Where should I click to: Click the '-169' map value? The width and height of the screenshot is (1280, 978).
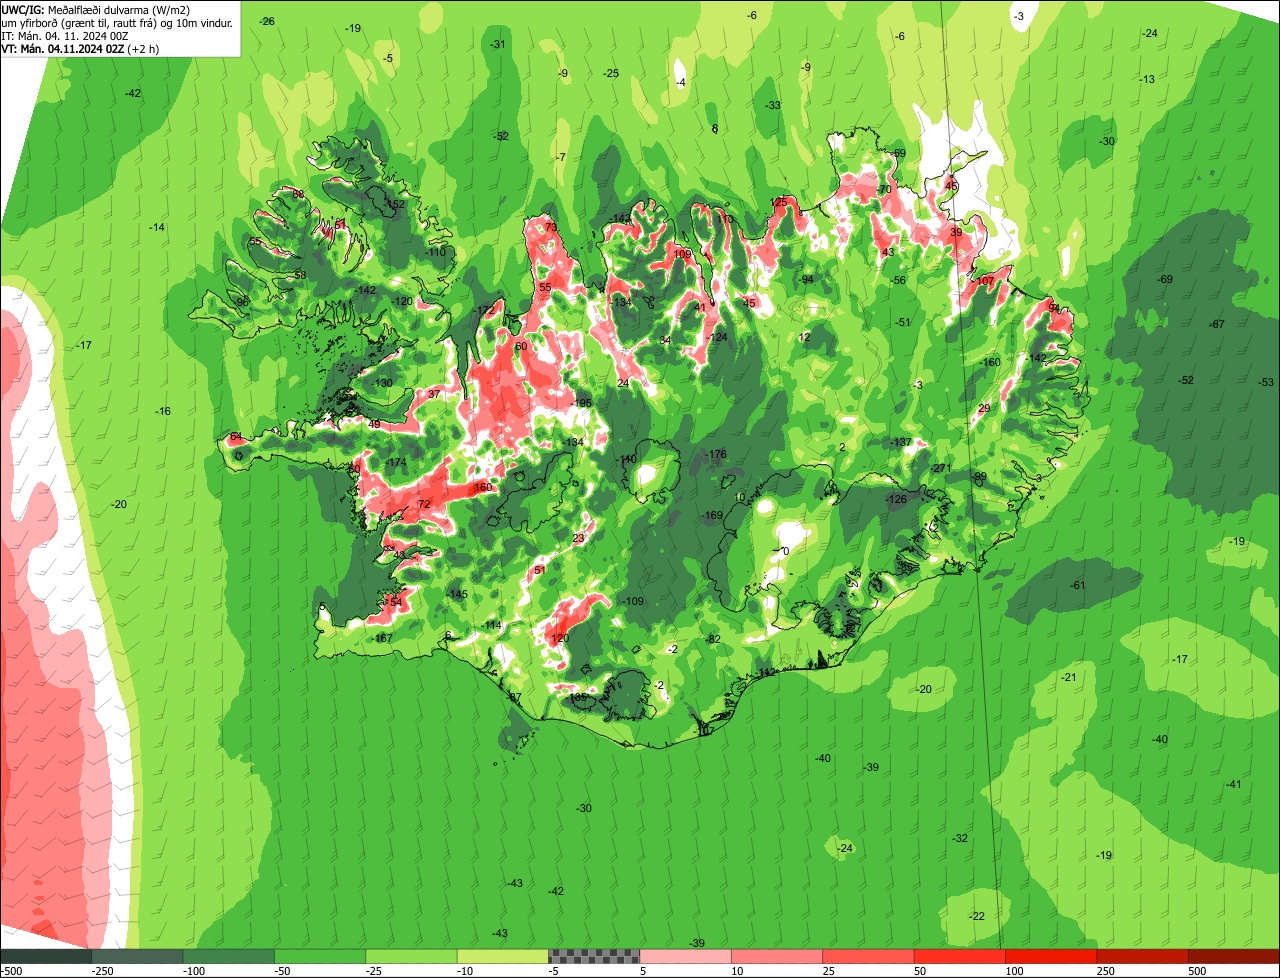[x=711, y=515]
